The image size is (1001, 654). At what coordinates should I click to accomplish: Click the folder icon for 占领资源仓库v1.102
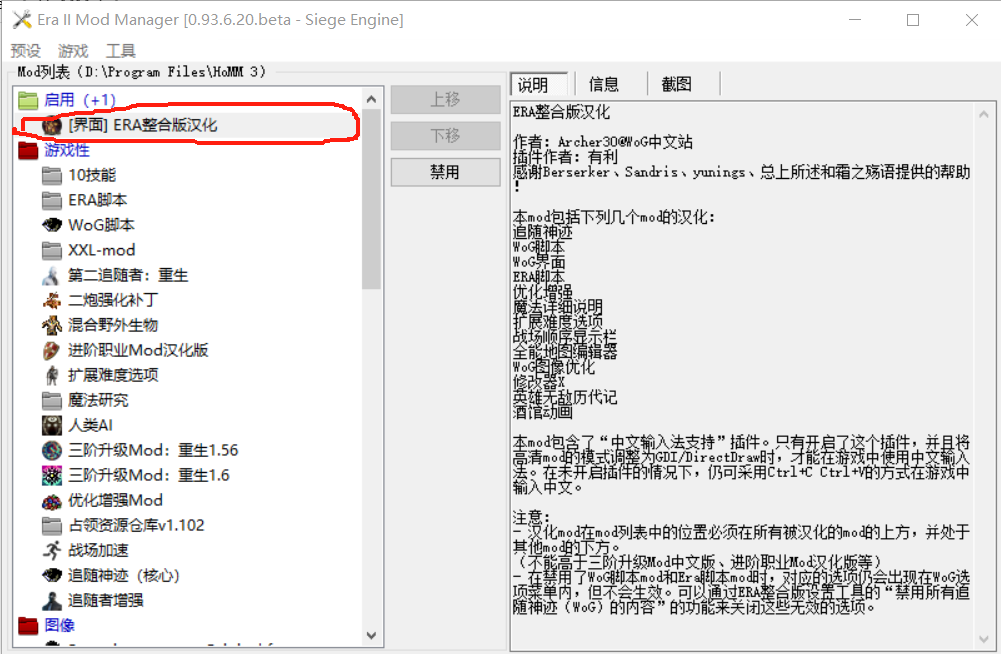tap(52, 525)
